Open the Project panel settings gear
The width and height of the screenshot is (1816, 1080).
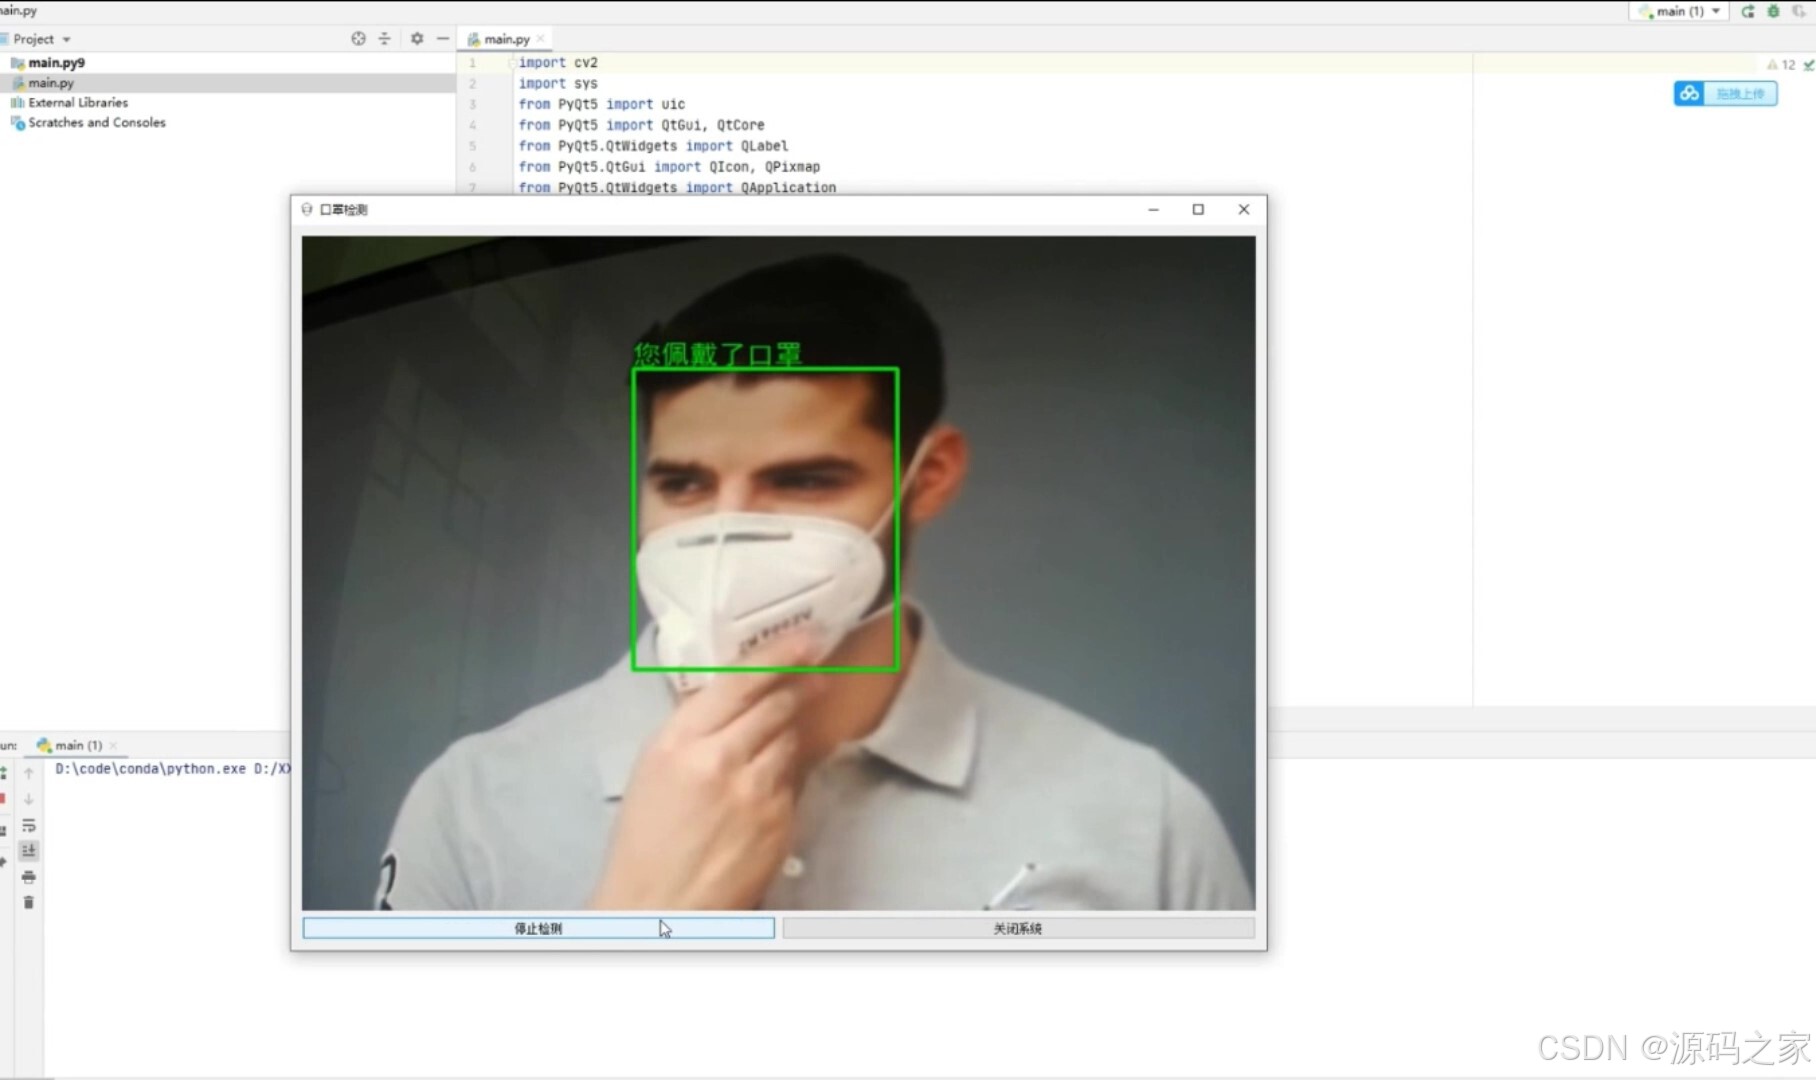[x=416, y=38]
